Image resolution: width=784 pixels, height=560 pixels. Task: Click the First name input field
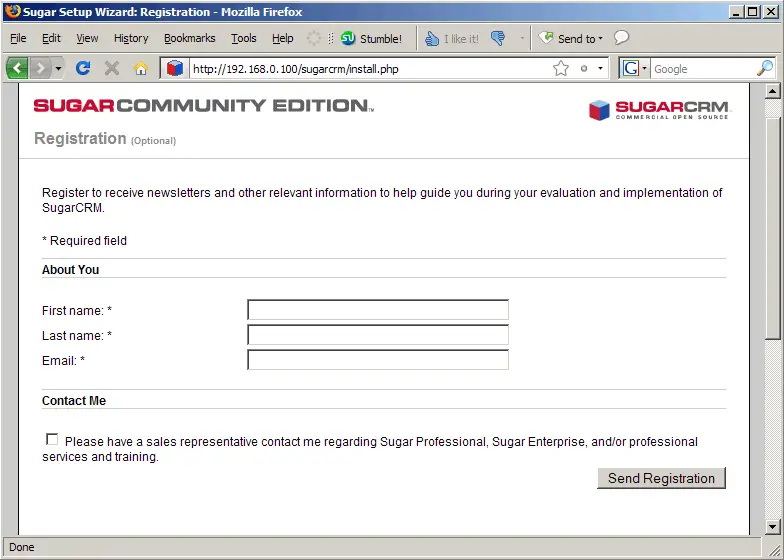click(378, 310)
